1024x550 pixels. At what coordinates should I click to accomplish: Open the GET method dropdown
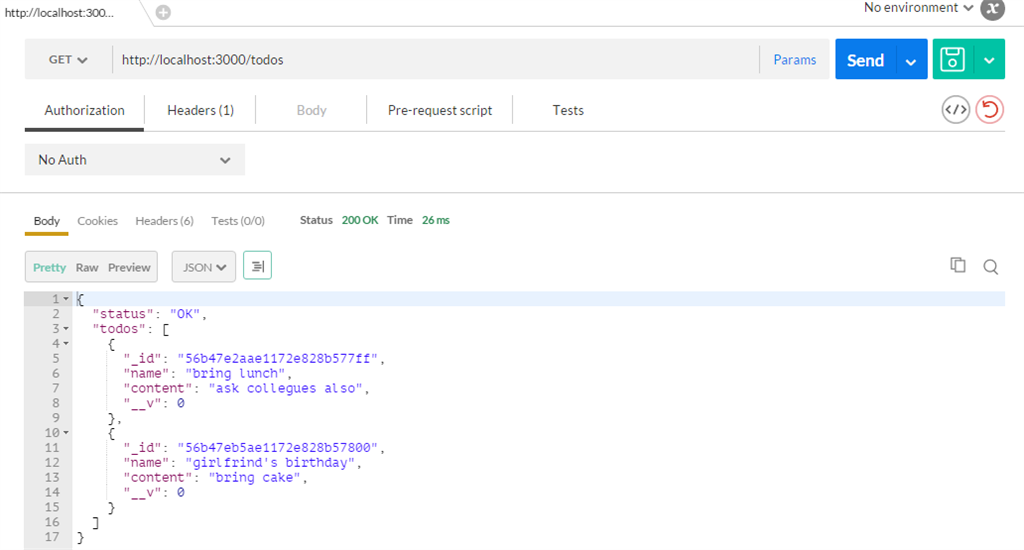coord(68,60)
